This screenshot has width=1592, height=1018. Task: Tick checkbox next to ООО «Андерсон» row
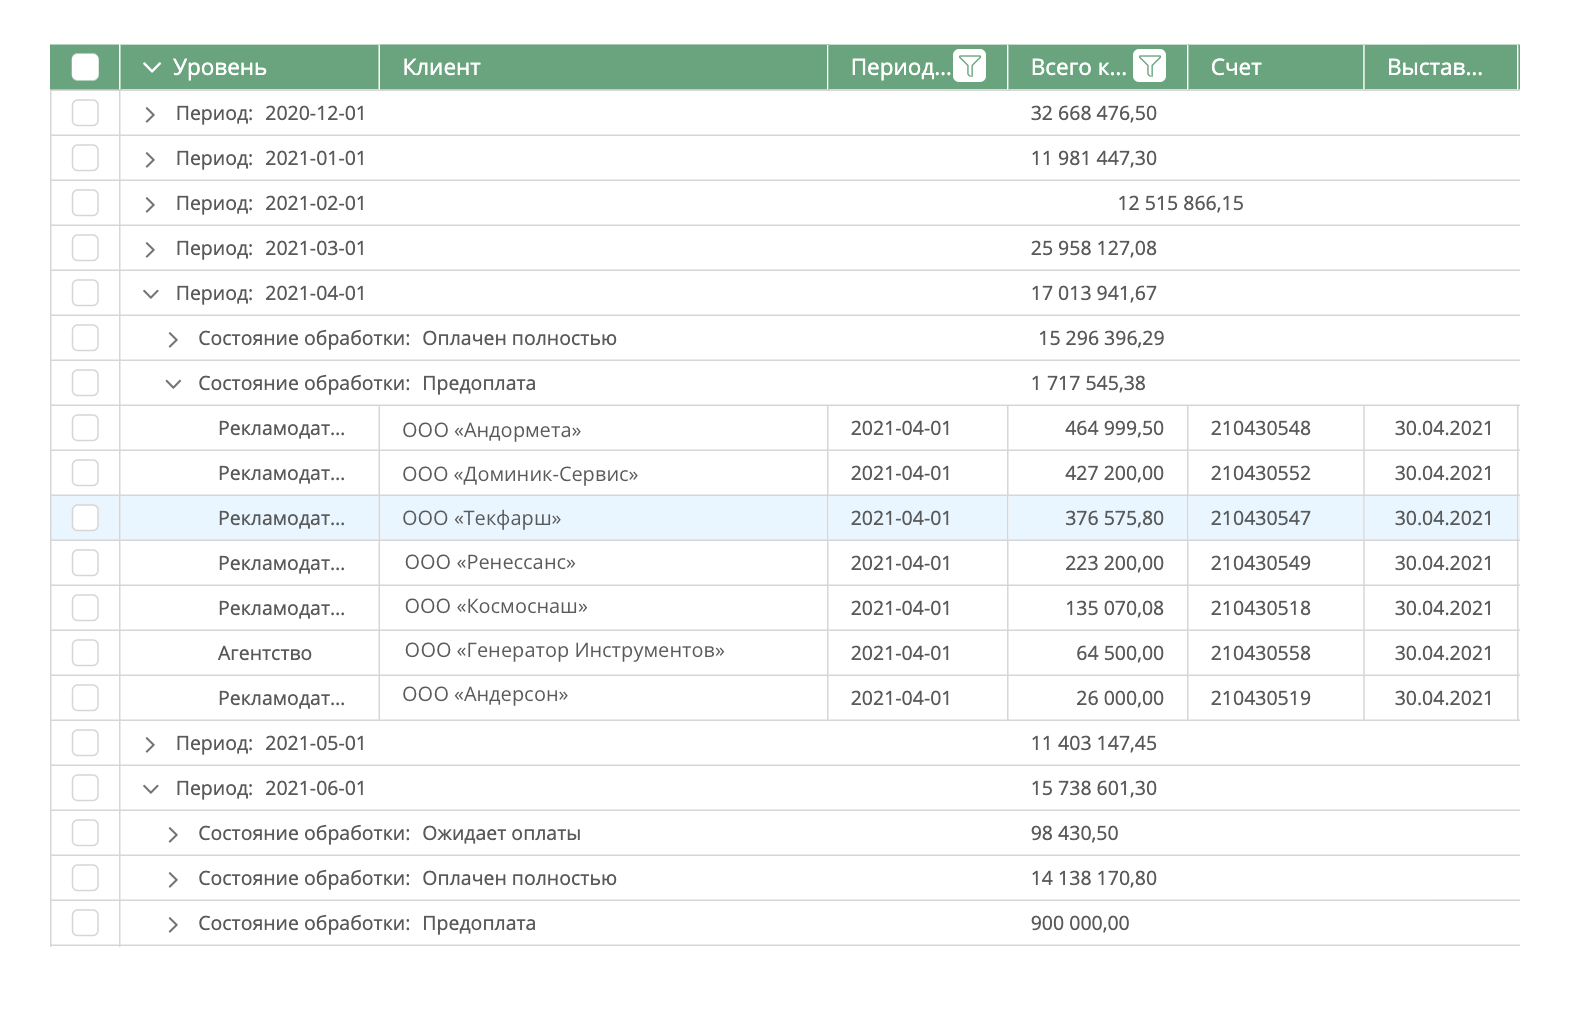coord(86,698)
